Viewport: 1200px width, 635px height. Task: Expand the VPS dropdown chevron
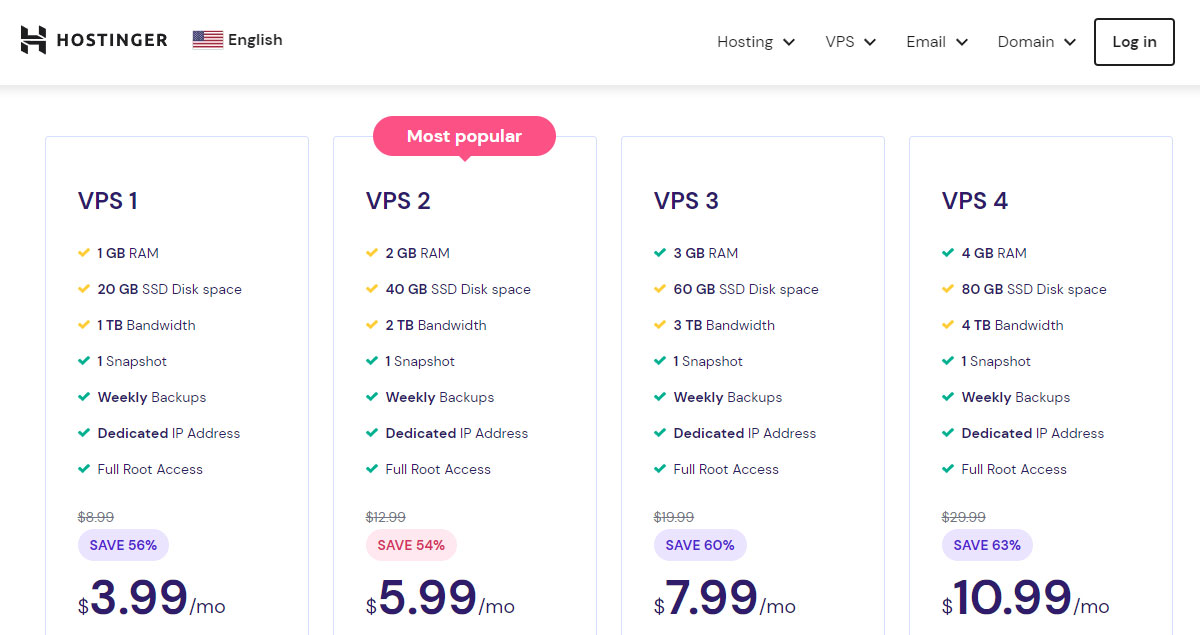point(870,42)
